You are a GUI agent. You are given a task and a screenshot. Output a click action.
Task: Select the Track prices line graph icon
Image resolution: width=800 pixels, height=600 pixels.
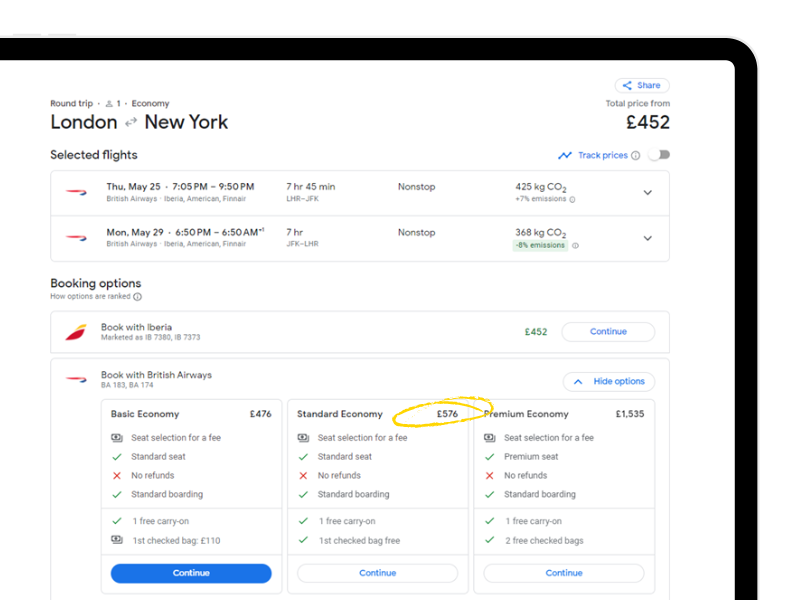point(564,156)
